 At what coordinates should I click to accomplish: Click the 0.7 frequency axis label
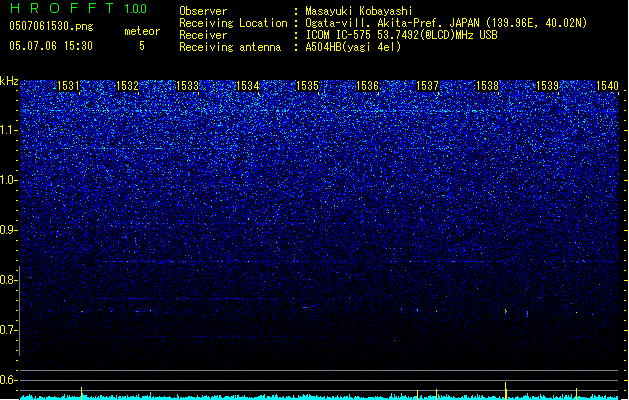click(x=8, y=330)
